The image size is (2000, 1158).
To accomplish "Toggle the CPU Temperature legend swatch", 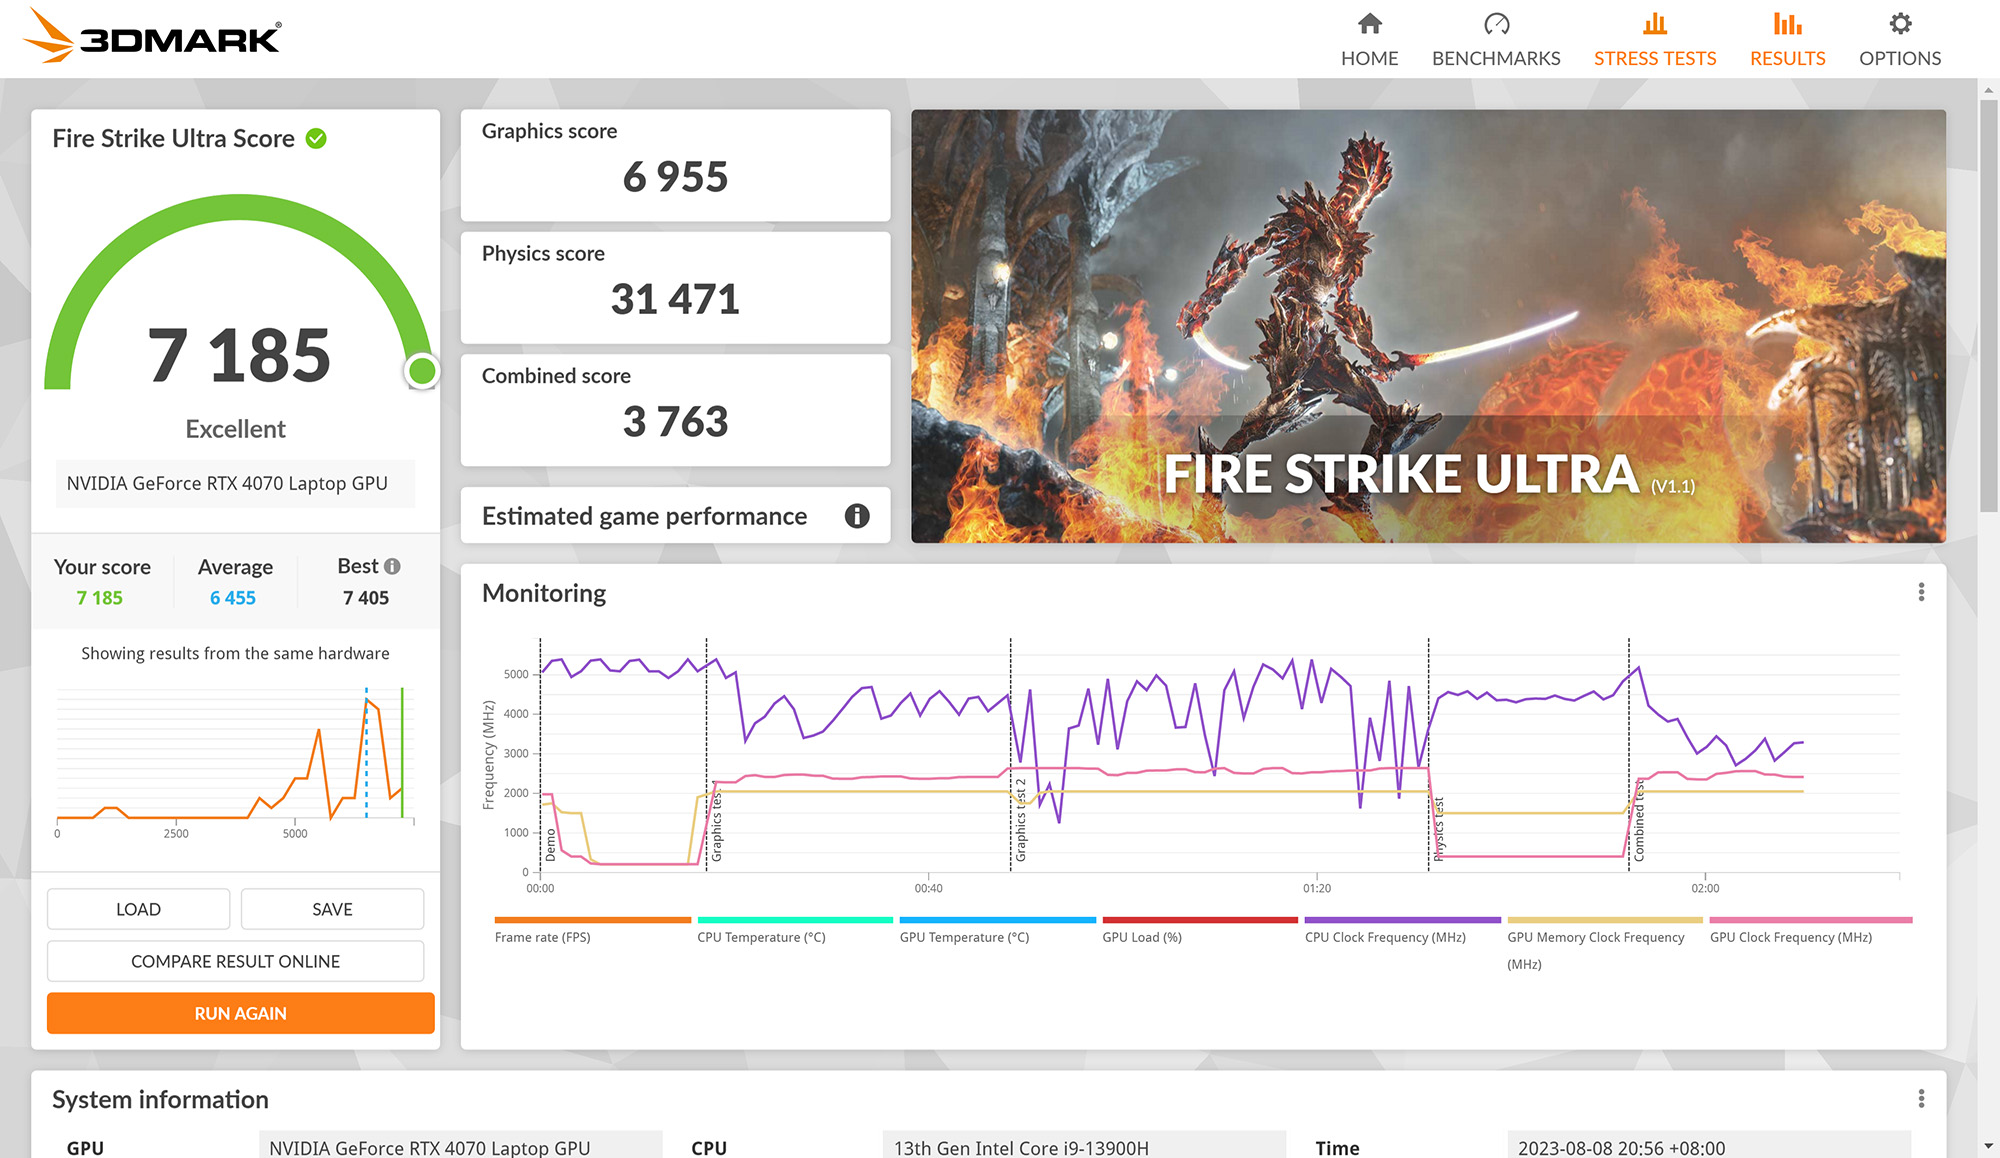I will tap(795, 920).
